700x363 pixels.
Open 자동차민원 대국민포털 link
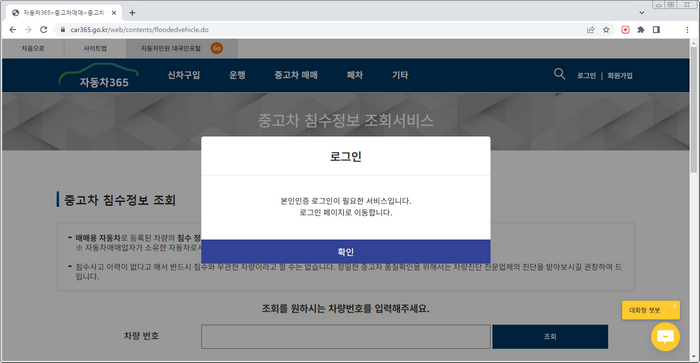171,48
